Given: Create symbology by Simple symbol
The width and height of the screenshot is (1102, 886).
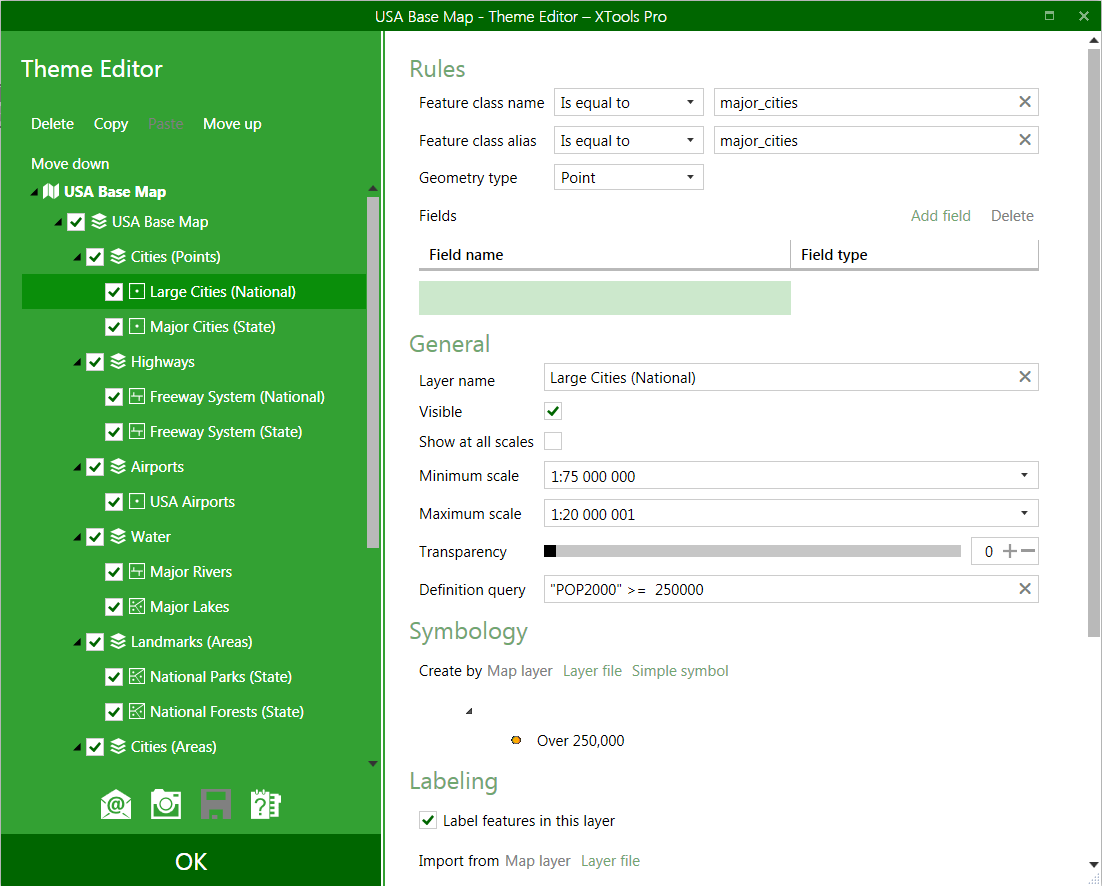Looking at the screenshot, I should click(680, 671).
